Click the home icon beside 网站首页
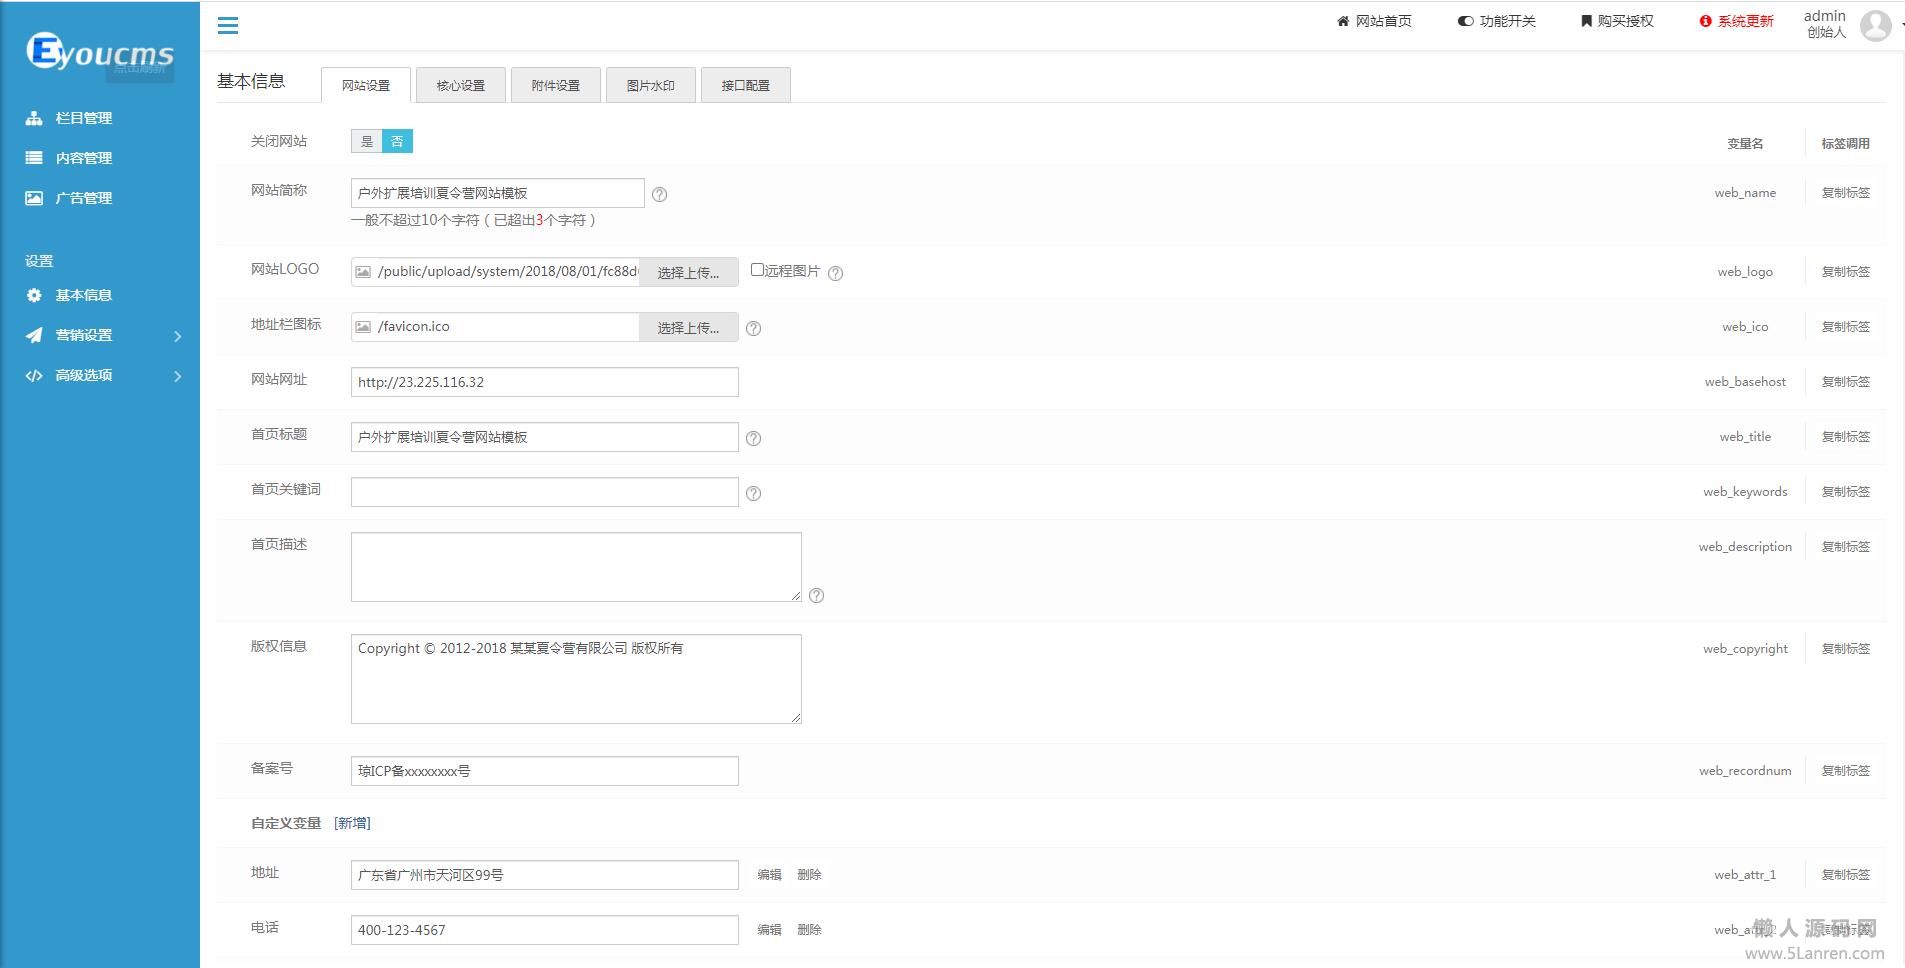The image size is (1905, 968). (x=1343, y=21)
